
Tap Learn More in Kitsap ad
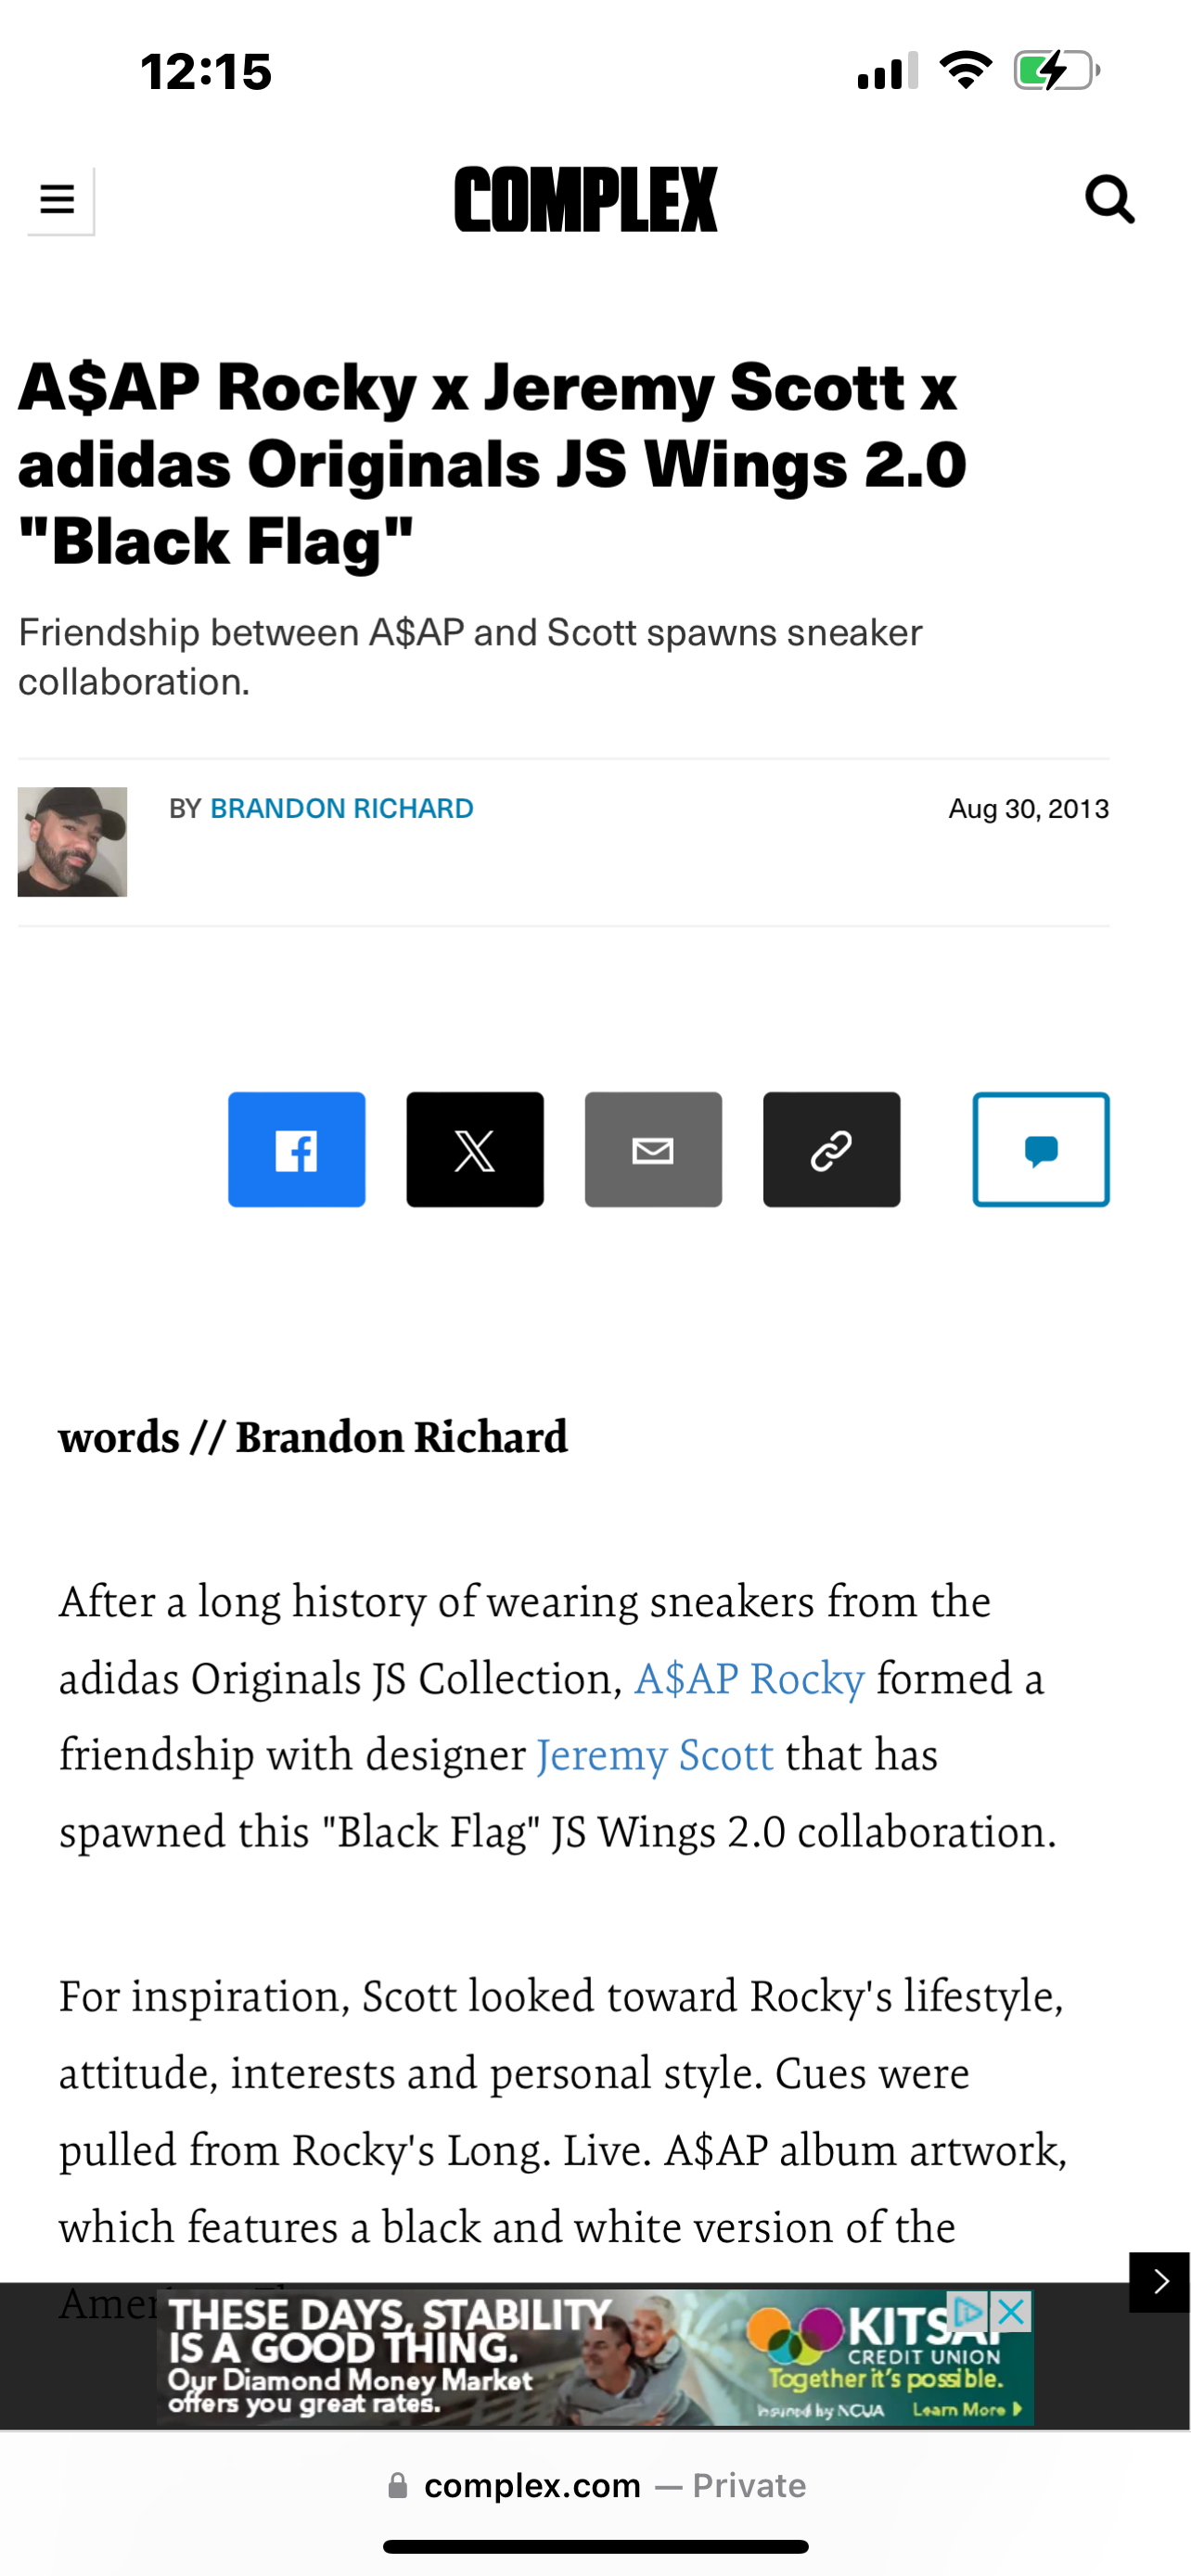coord(966,2409)
